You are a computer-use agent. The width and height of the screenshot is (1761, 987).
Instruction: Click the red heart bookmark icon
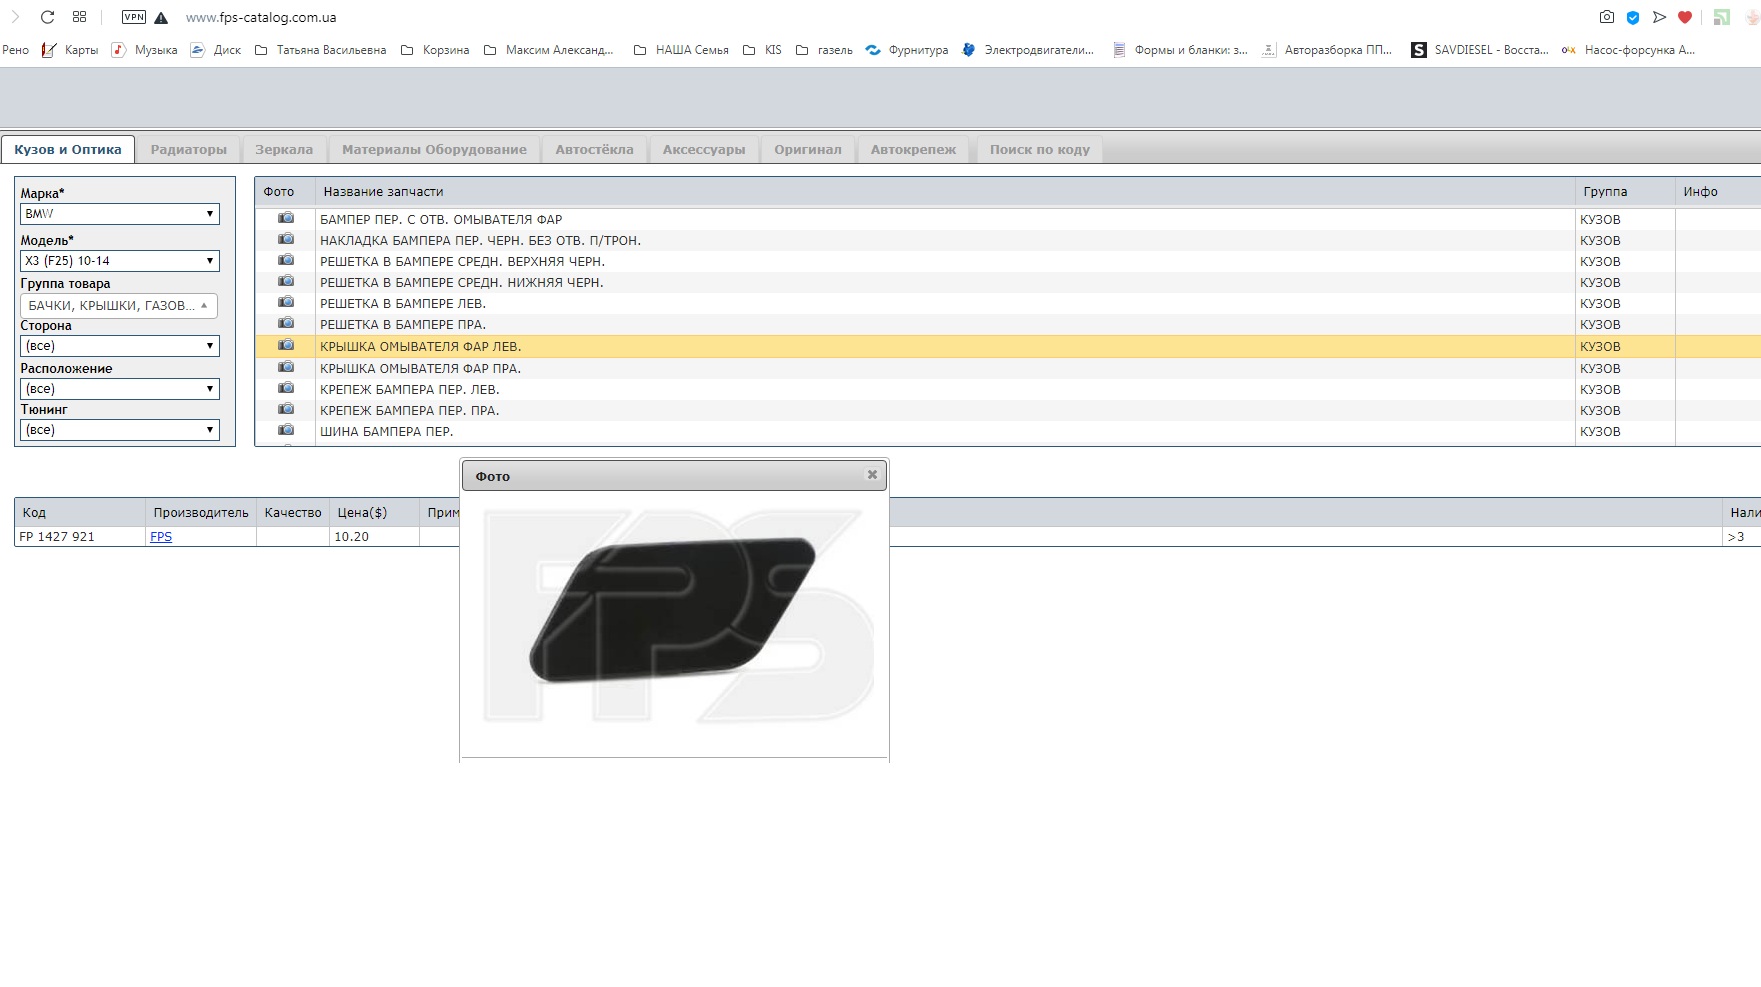tap(1685, 17)
